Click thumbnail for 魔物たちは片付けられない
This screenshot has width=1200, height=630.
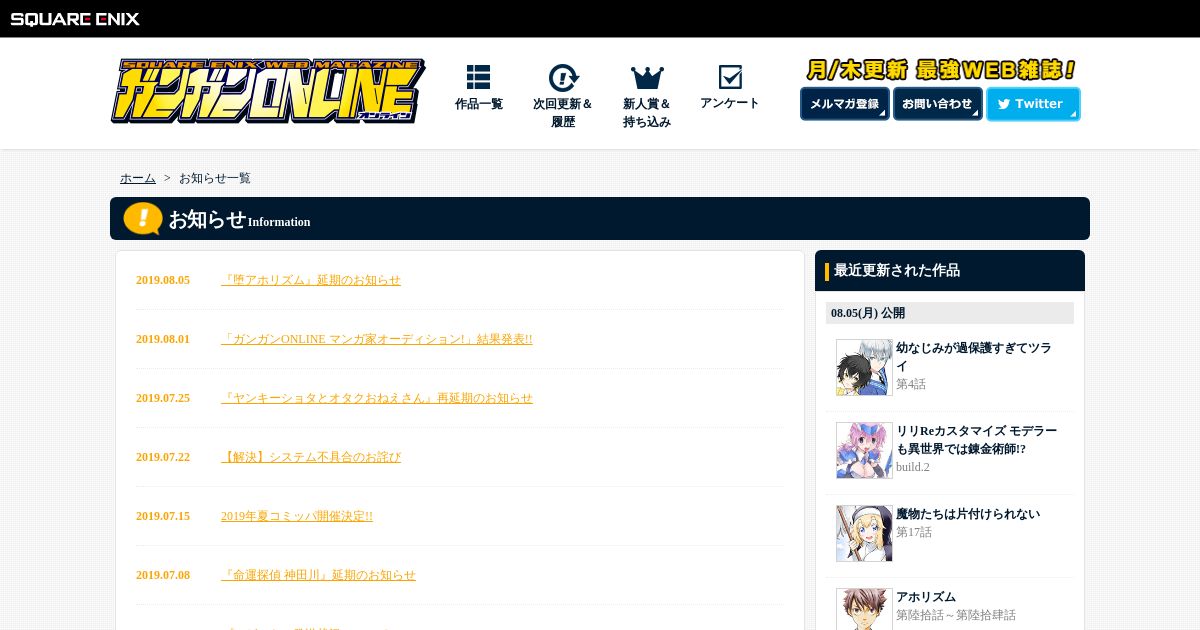(x=864, y=533)
